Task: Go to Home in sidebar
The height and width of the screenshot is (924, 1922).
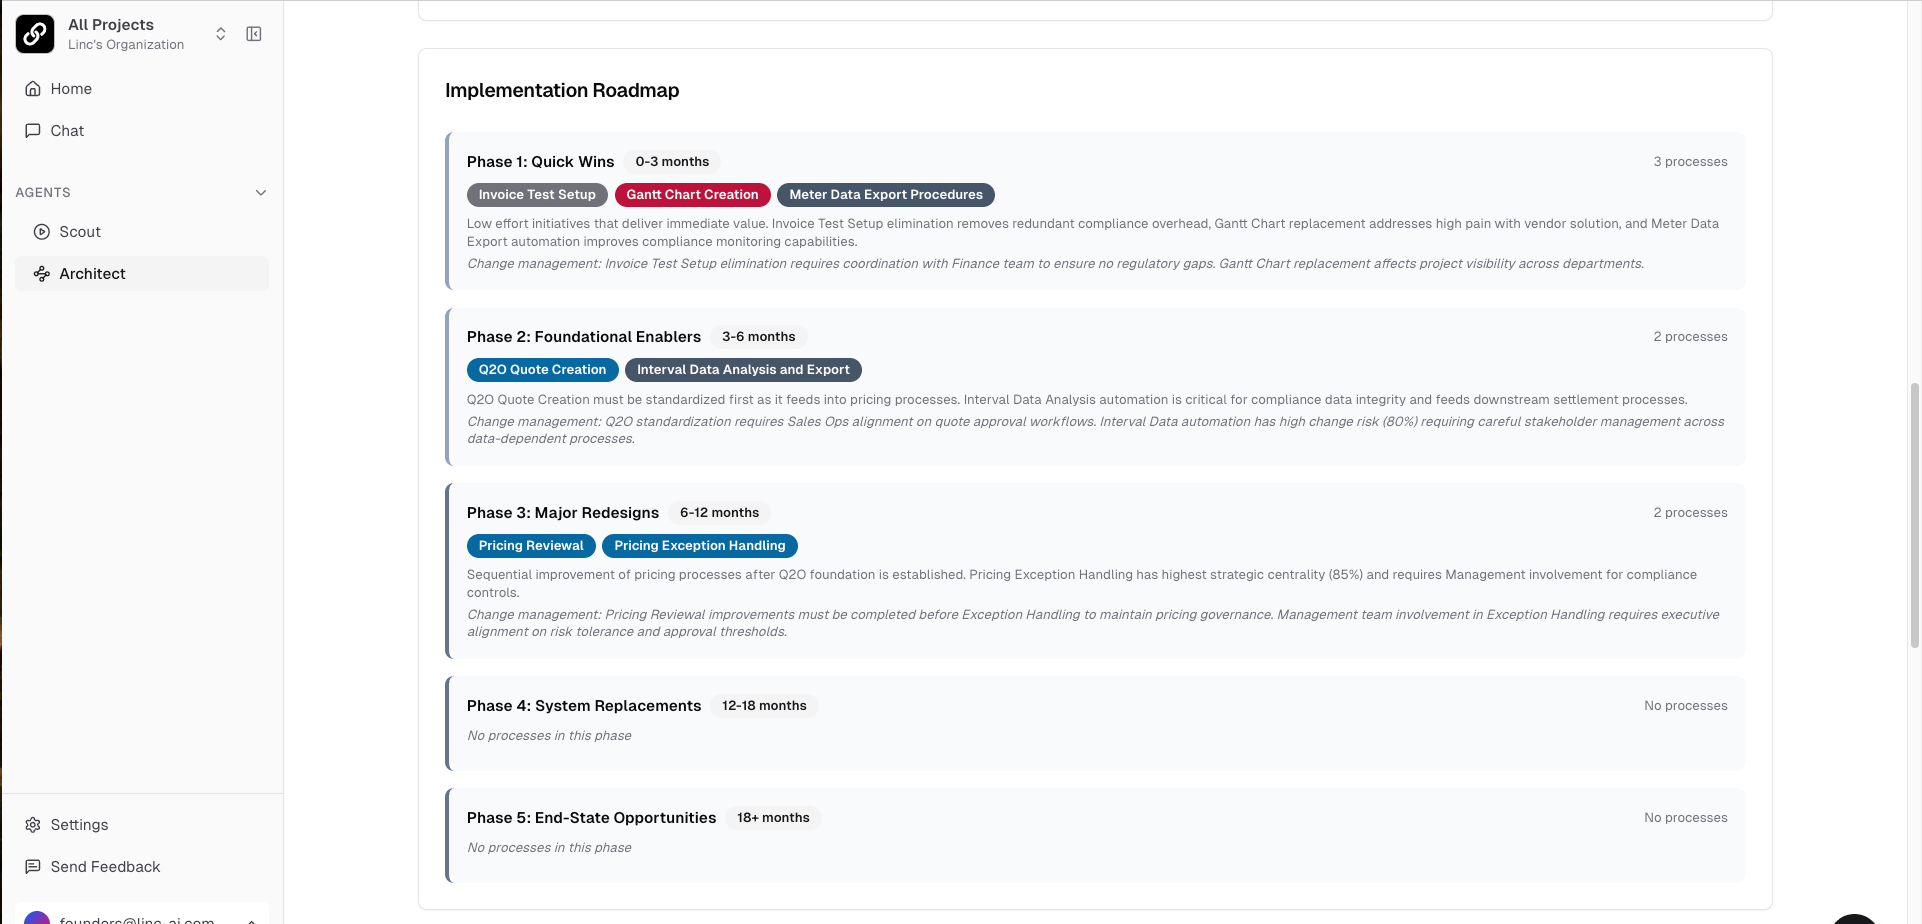Action: [71, 89]
